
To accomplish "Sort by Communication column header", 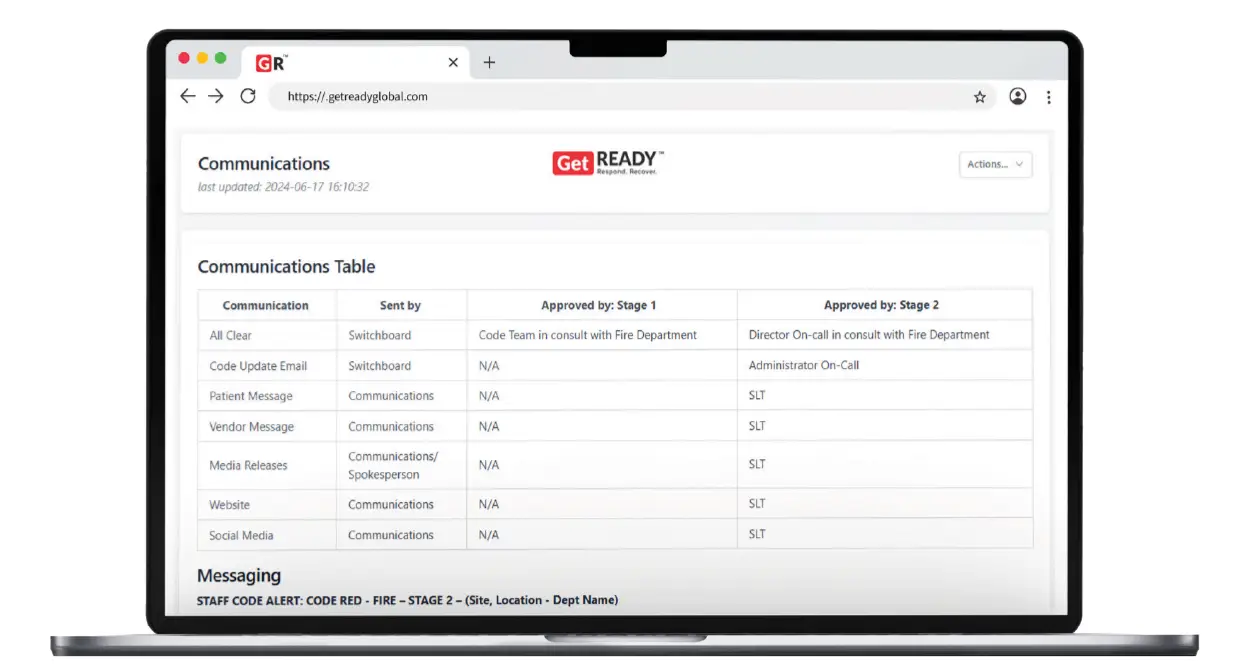I will pos(266,305).
